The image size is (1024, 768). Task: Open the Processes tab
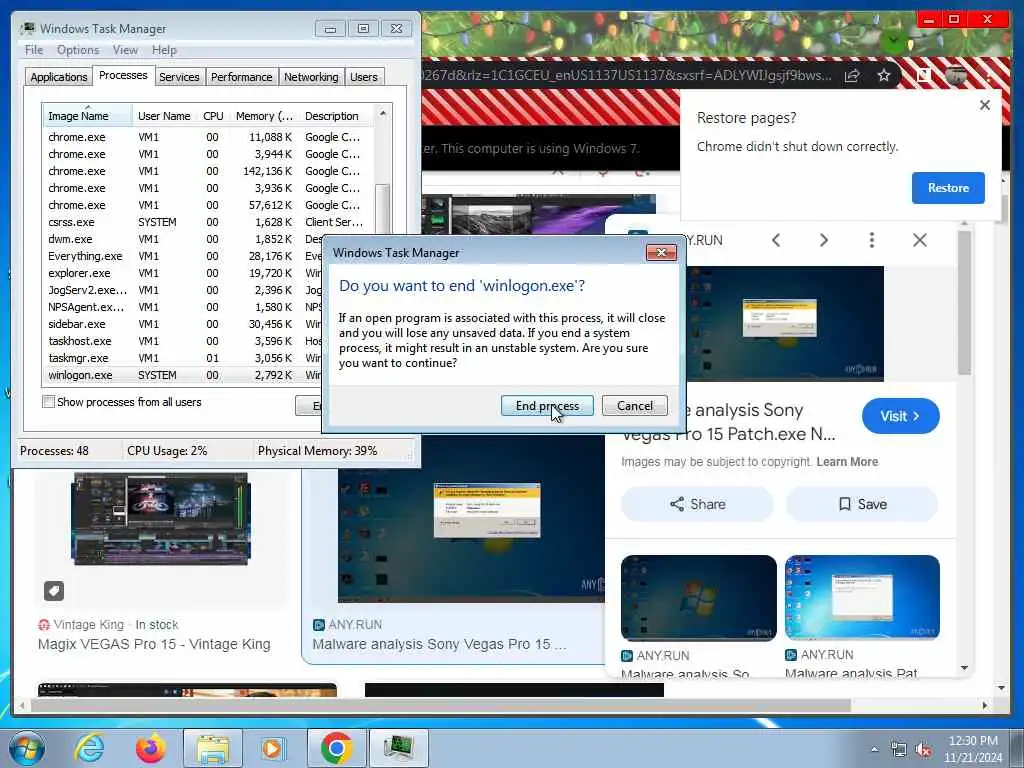[123, 76]
